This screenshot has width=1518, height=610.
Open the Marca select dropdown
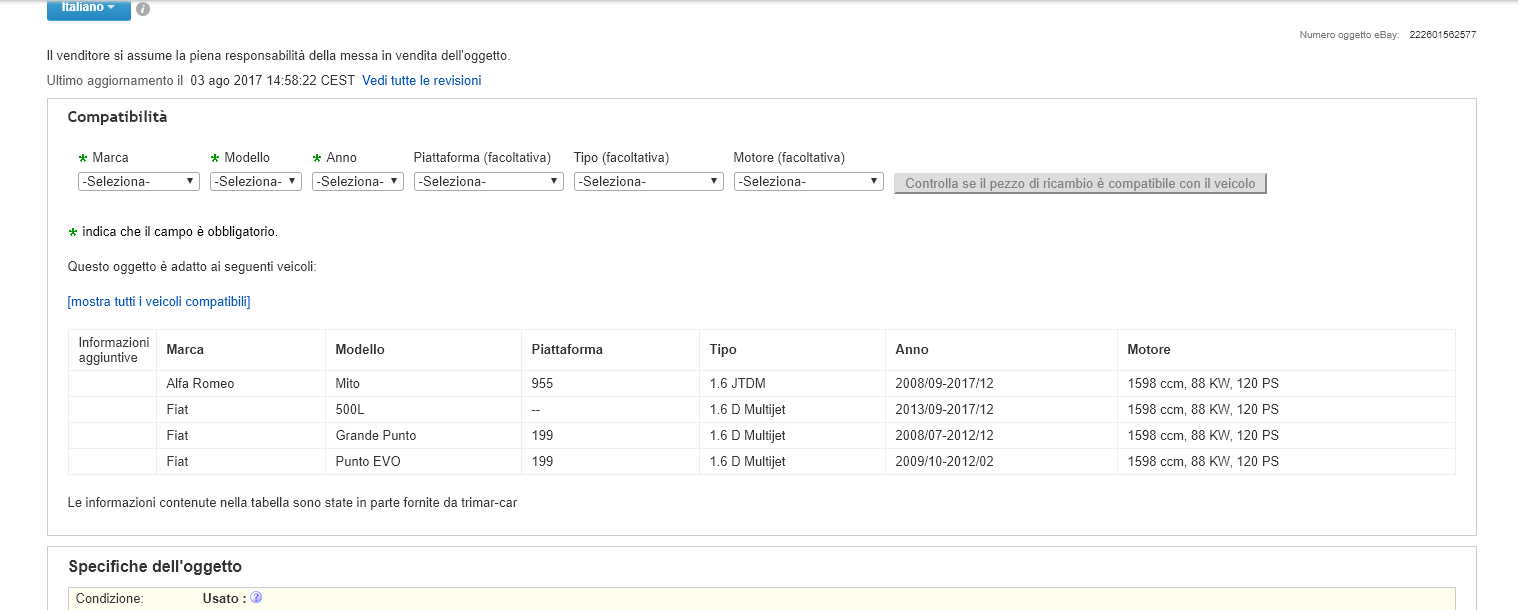tap(139, 182)
